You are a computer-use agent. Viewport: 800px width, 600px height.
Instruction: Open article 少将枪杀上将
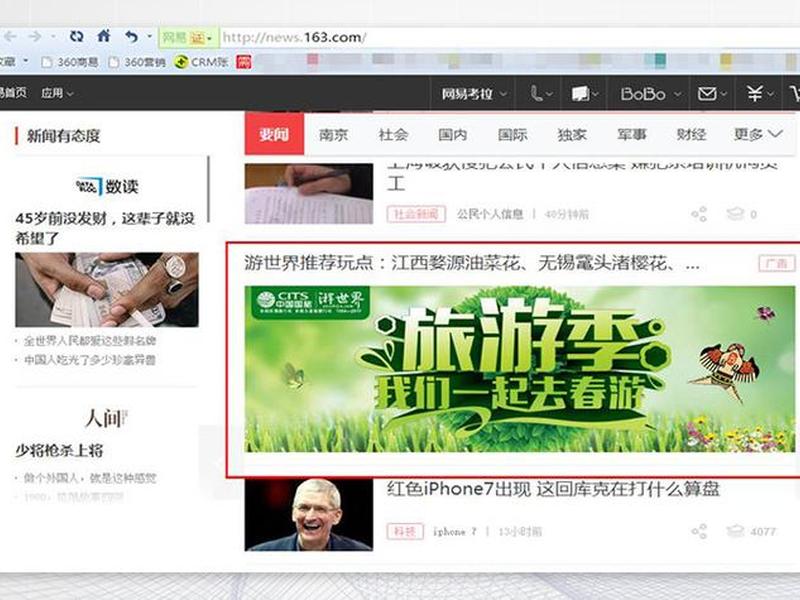(59, 451)
